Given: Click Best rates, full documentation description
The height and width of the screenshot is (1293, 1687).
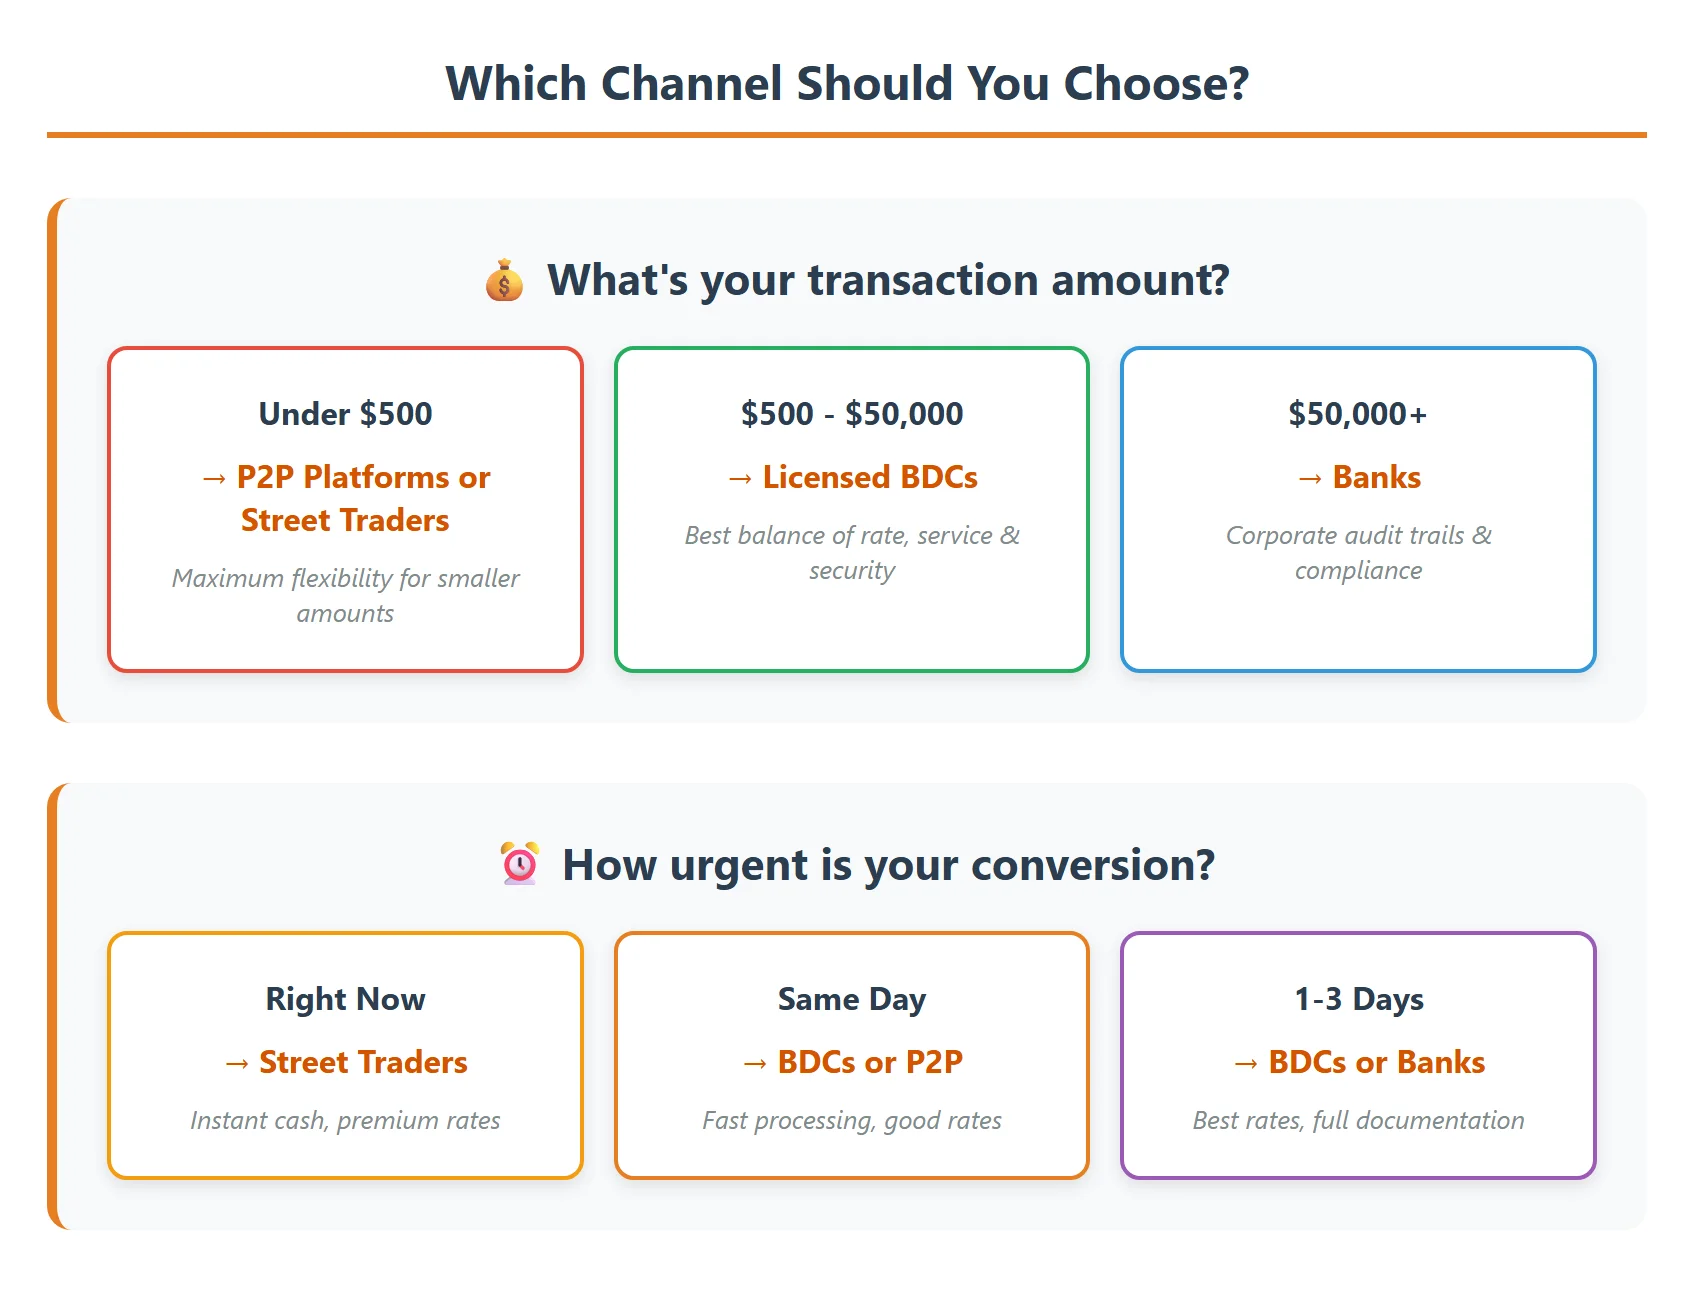Looking at the screenshot, I should 1358,1120.
